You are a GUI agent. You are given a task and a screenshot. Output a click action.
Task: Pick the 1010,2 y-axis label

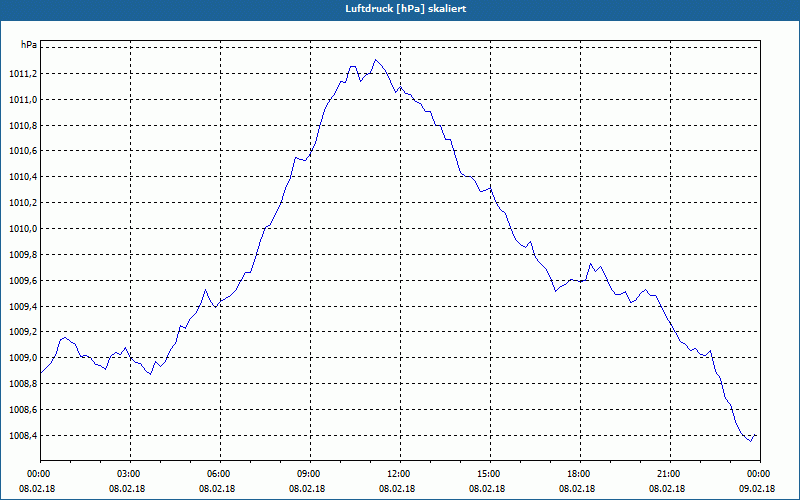(x=23, y=203)
